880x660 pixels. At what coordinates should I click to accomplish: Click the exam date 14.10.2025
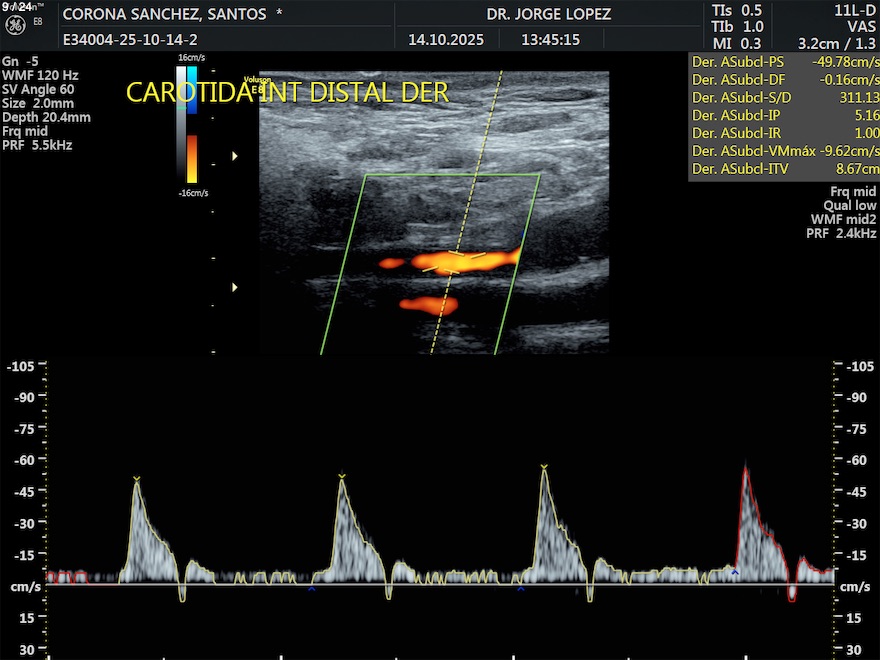(x=446, y=40)
